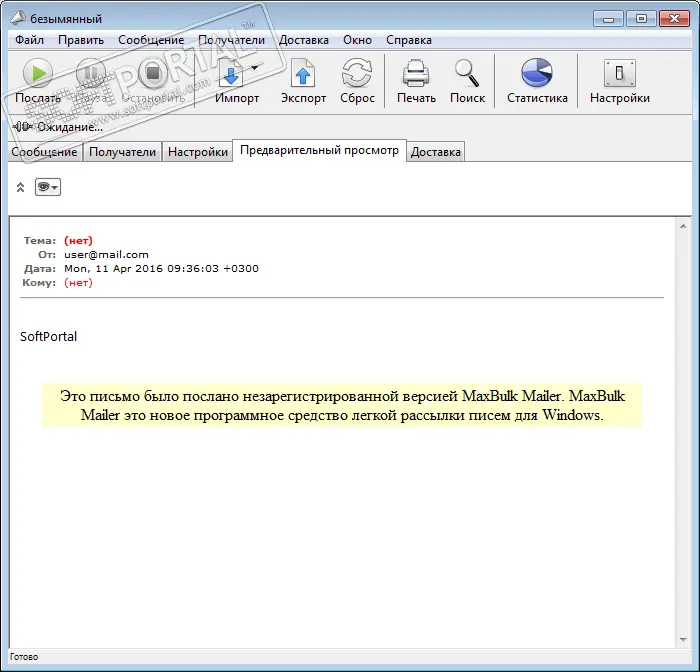Switch to the Сообщение tab

pyautogui.click(x=45, y=152)
